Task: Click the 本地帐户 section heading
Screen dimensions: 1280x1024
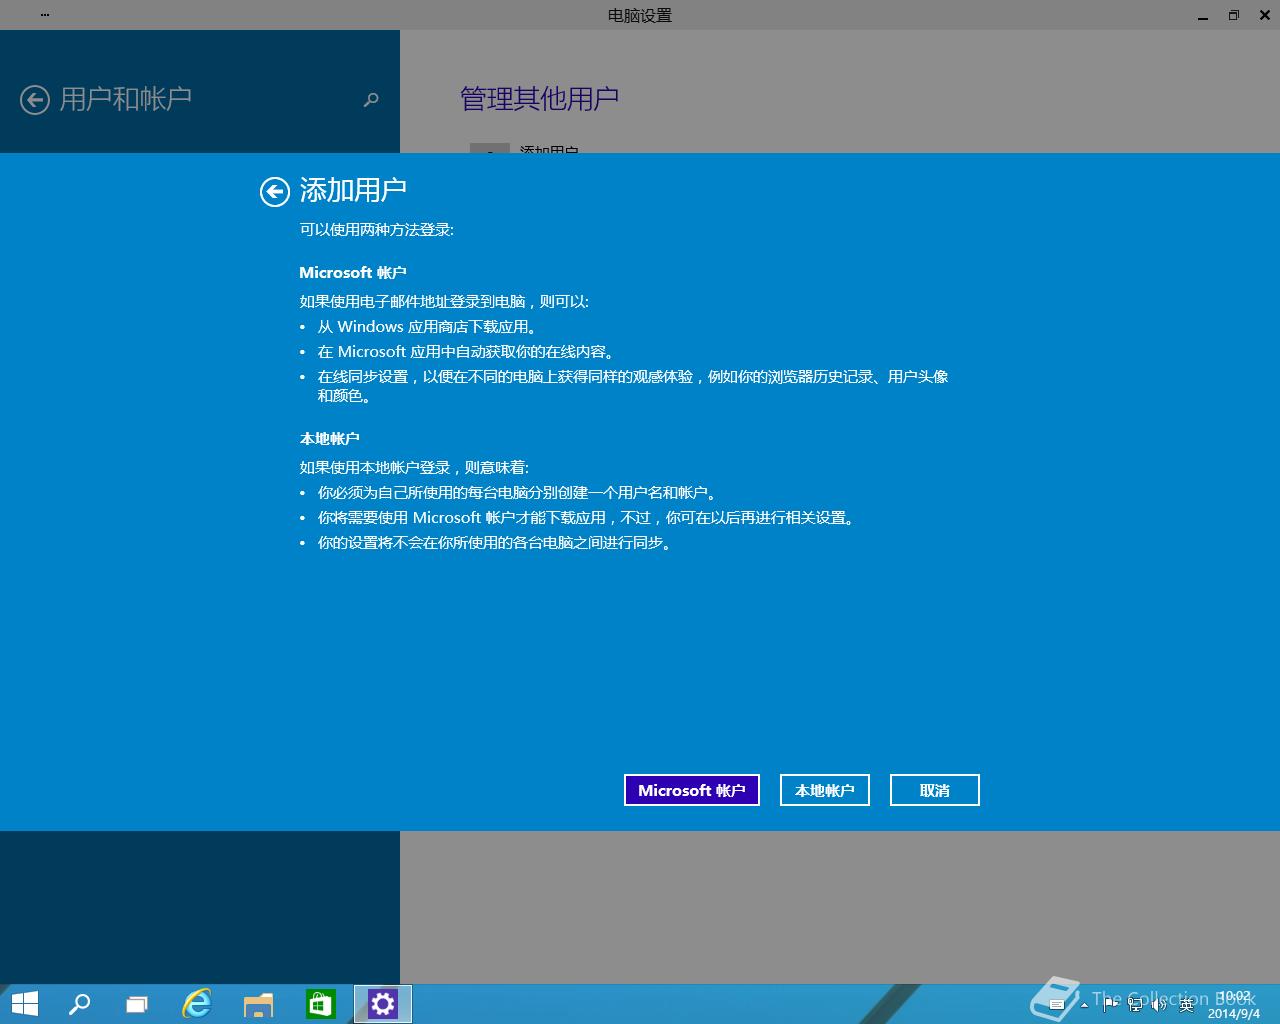Action: click(x=329, y=439)
